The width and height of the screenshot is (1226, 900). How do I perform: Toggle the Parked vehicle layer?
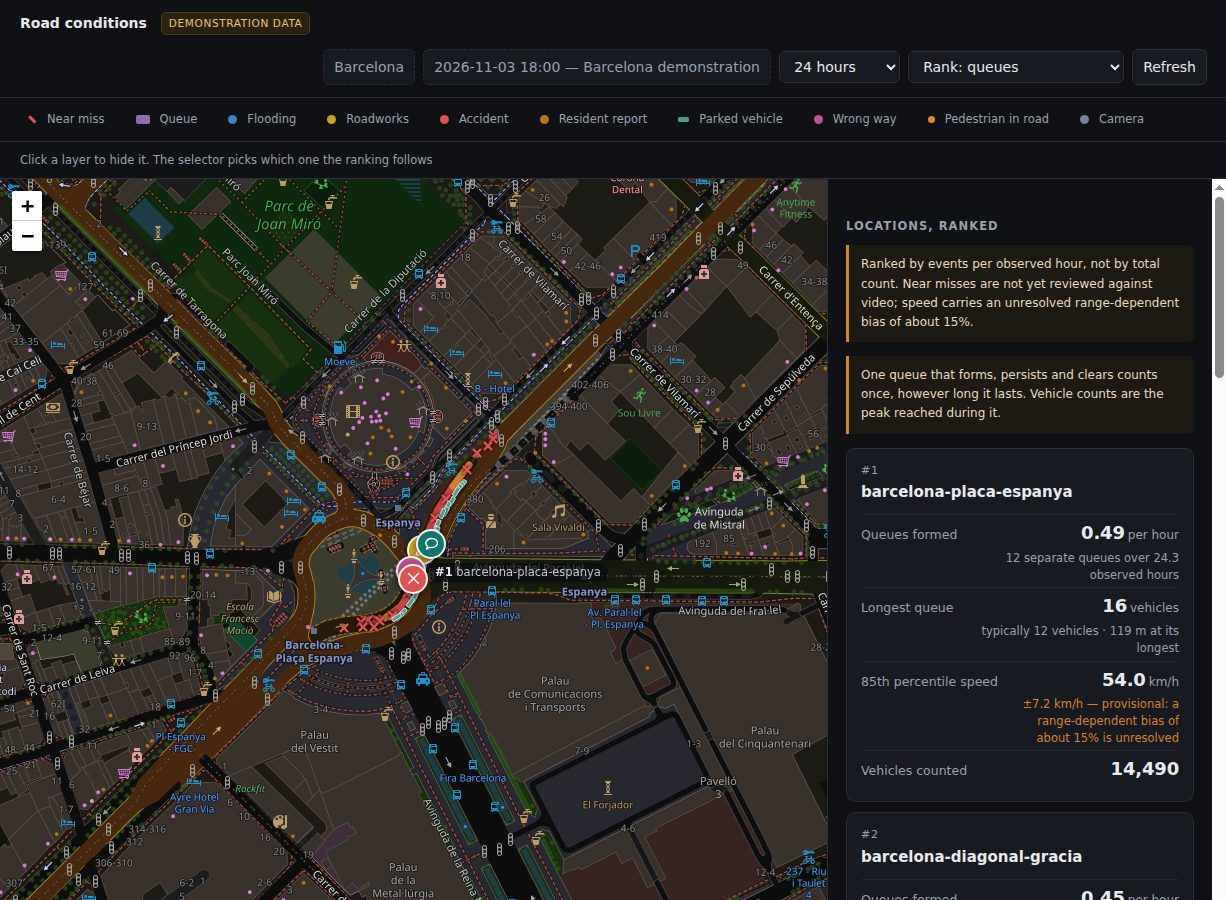(x=729, y=118)
